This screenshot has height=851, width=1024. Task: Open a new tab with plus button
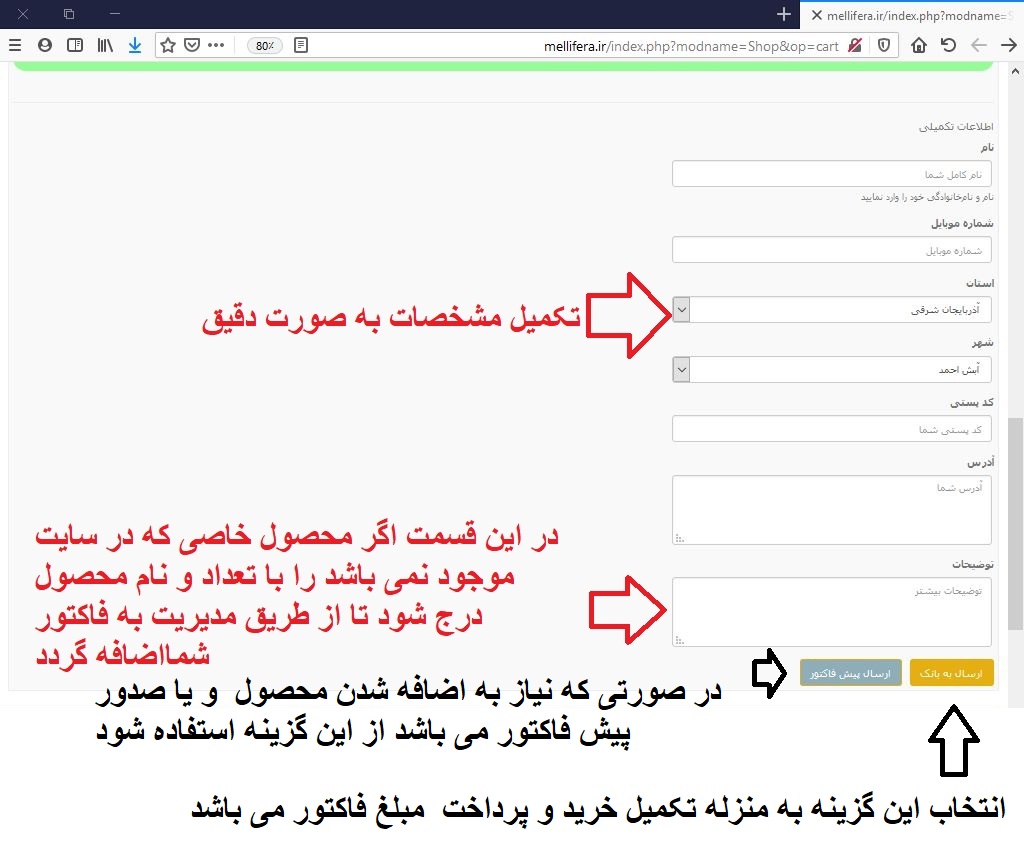point(784,14)
